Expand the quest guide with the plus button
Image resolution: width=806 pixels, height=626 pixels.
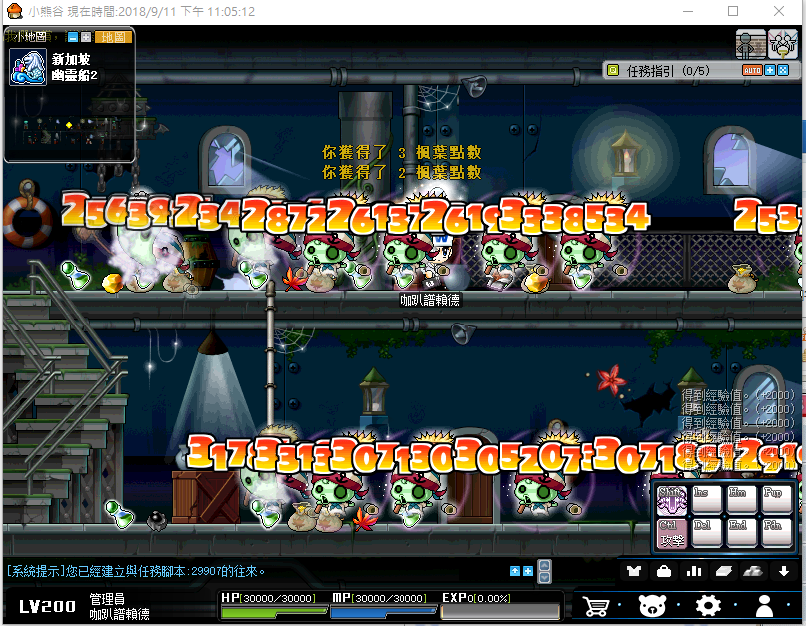(x=770, y=70)
